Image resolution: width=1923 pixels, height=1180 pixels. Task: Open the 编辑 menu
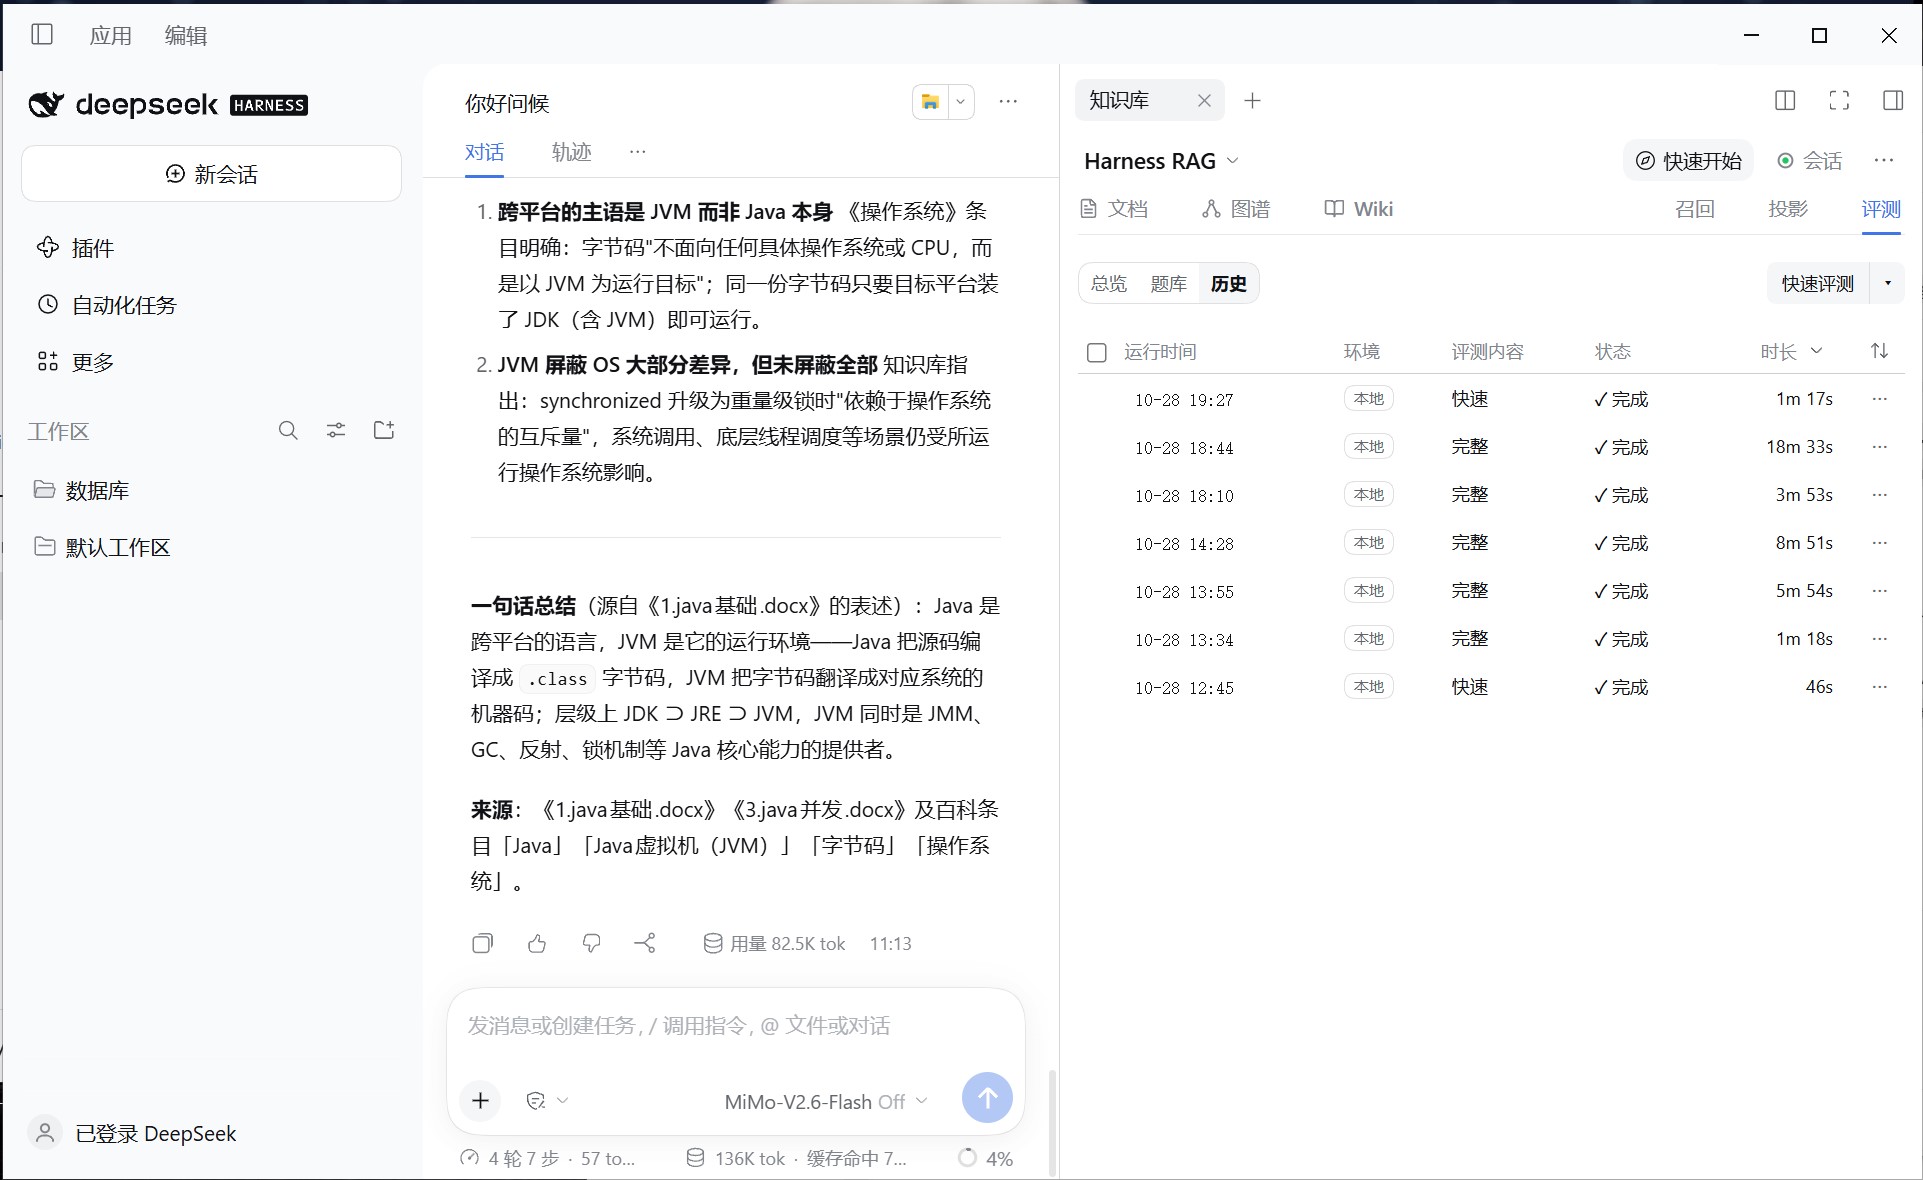(x=186, y=36)
